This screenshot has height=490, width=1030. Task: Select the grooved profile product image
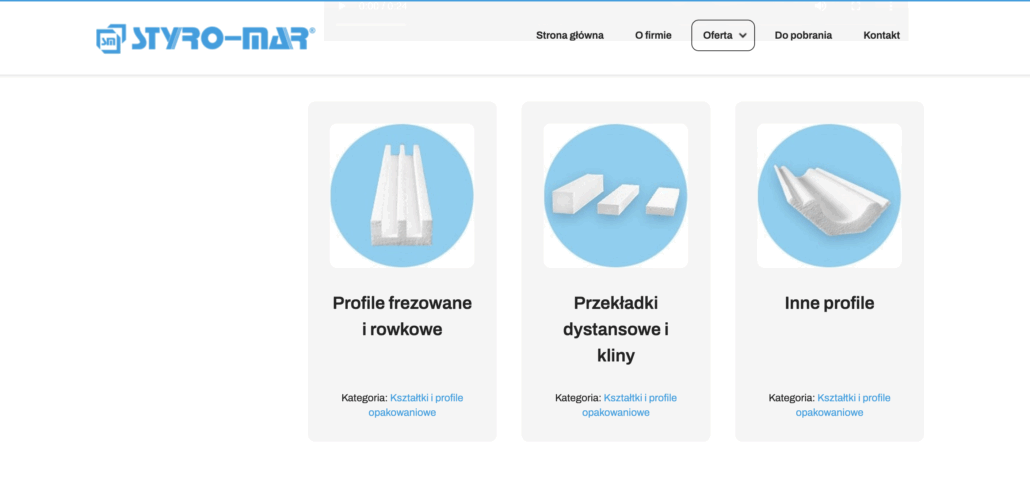pyautogui.click(x=402, y=196)
